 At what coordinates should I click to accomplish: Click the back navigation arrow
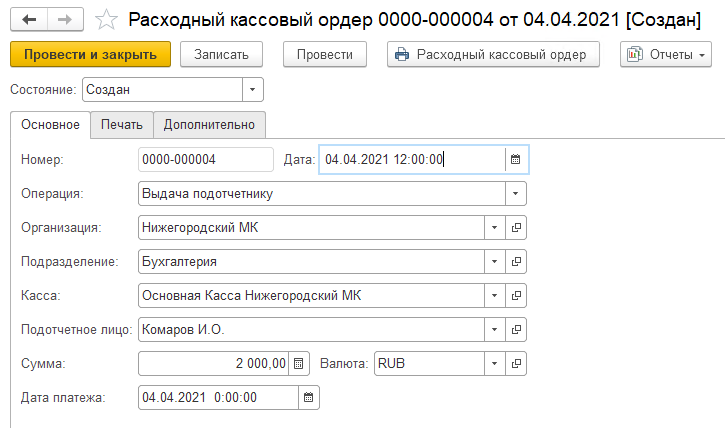pos(28,19)
